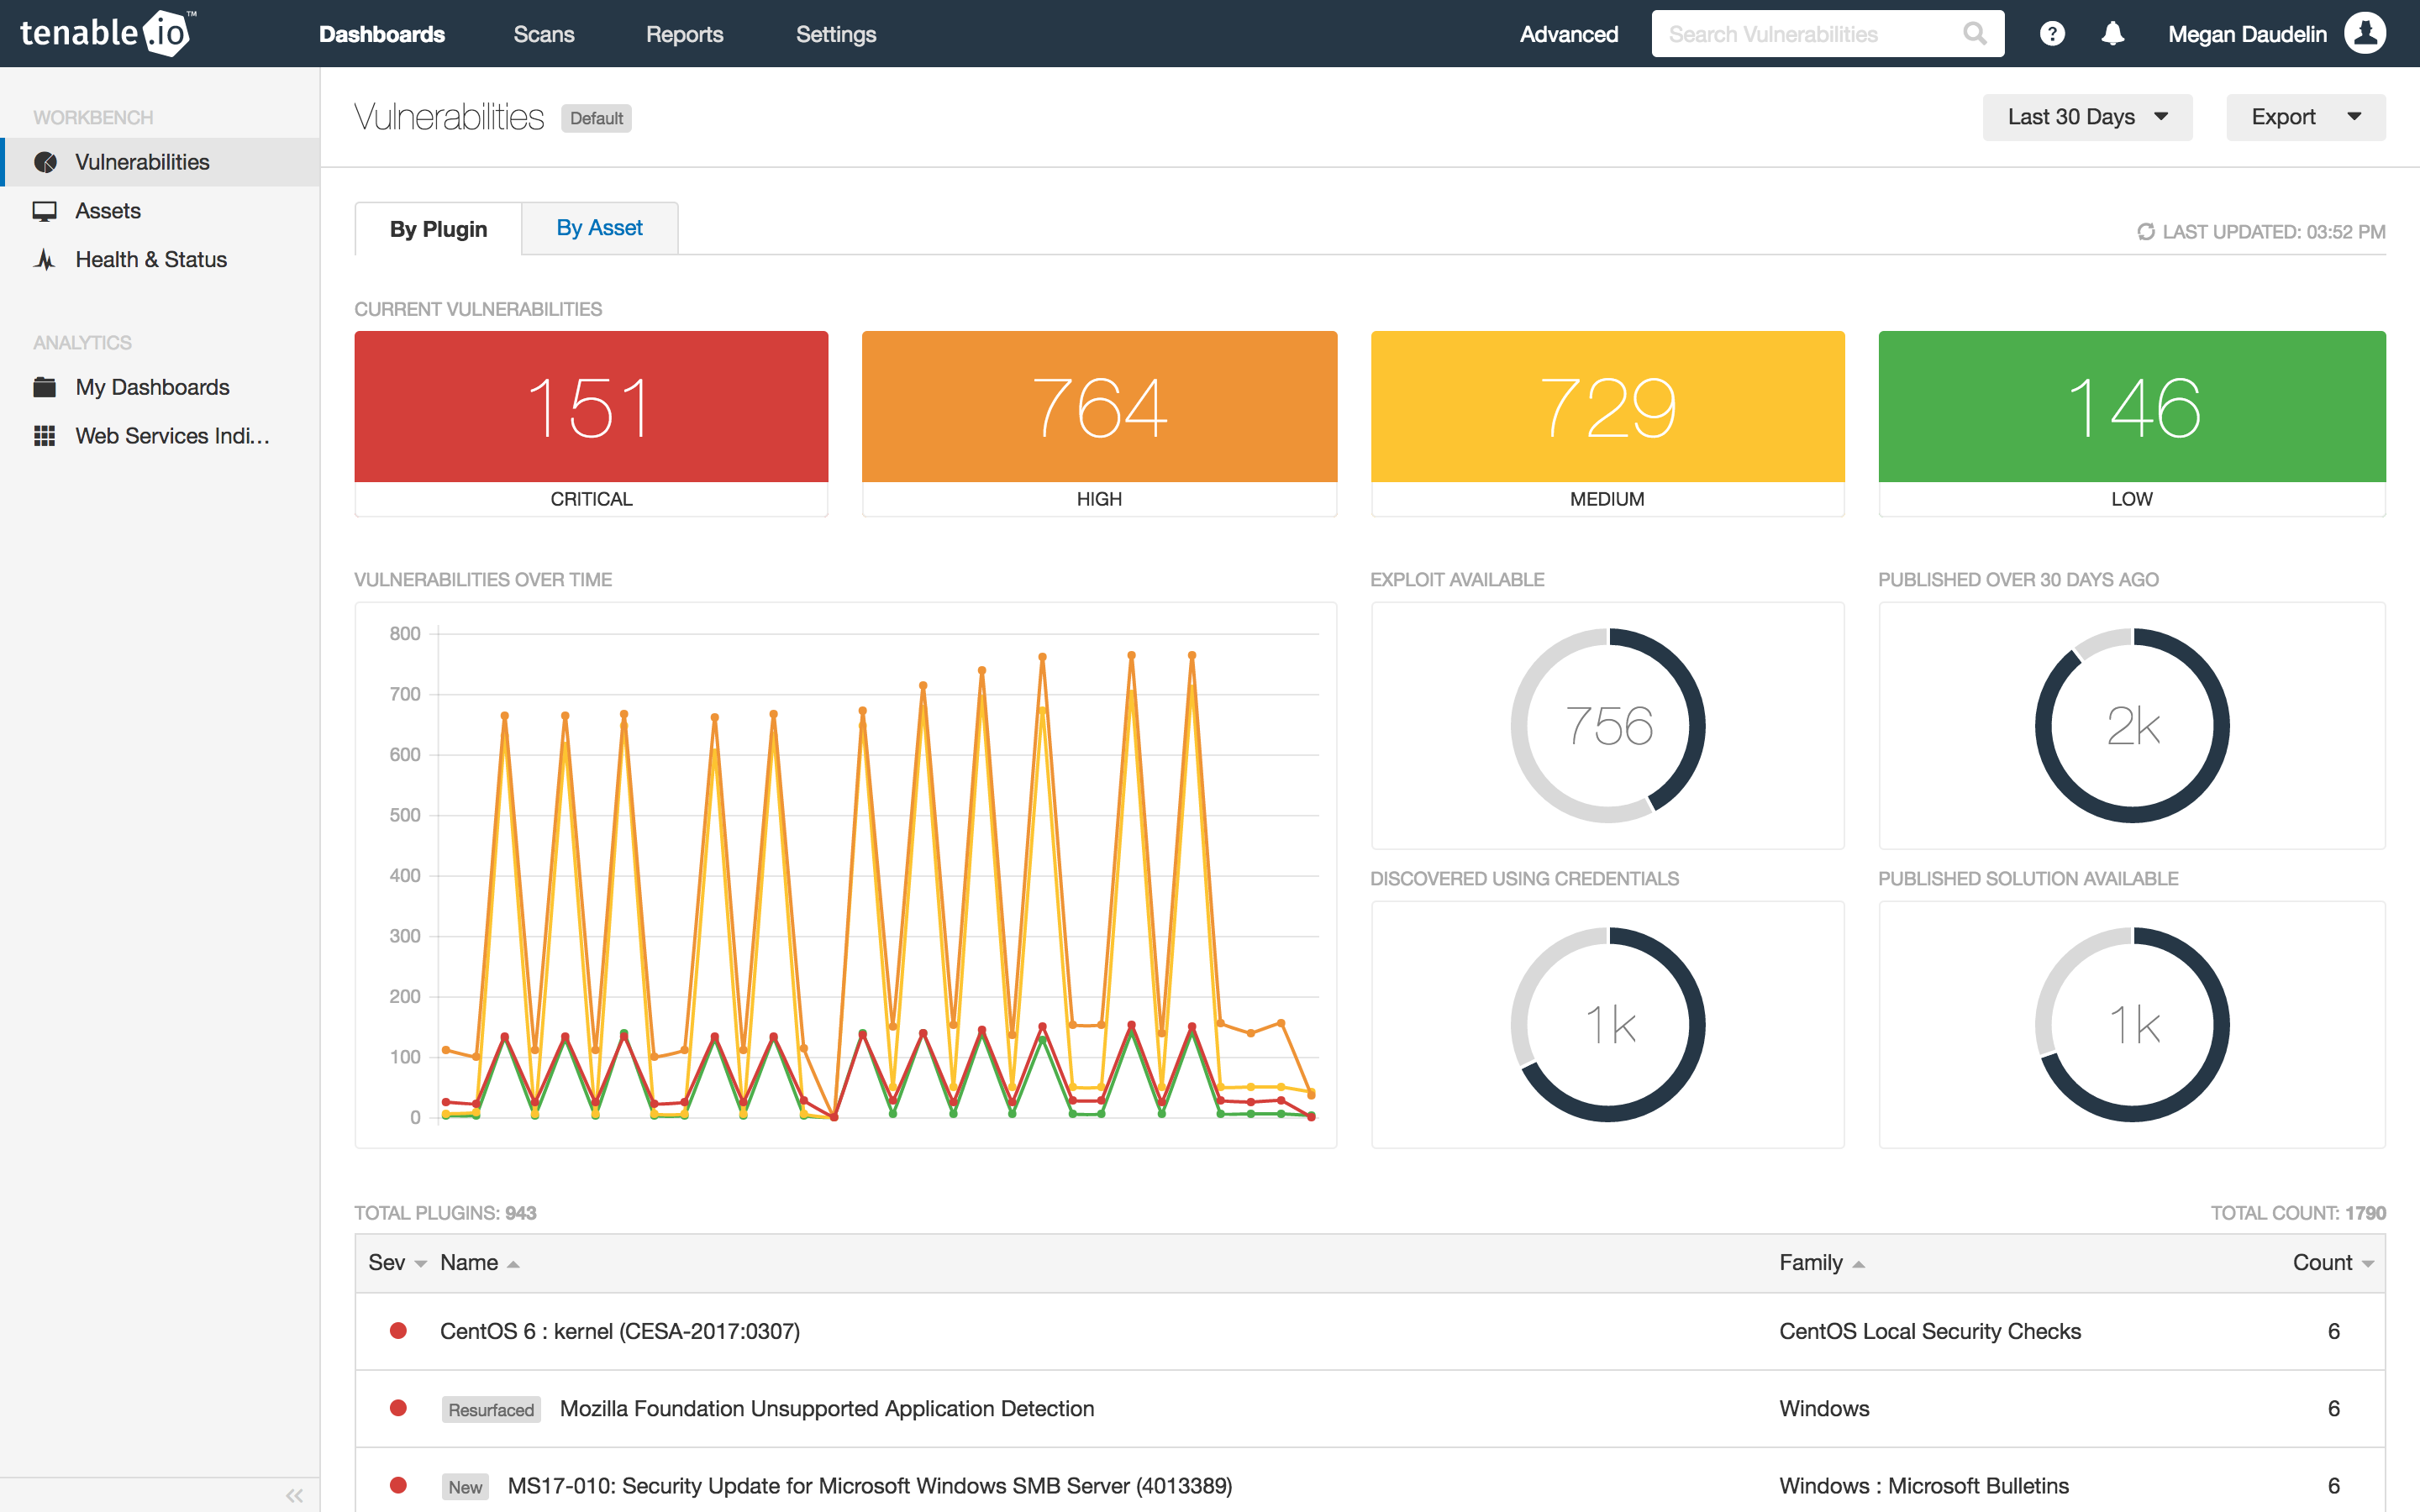Open the Reports menu
2420x1512 pixels.
click(x=685, y=33)
